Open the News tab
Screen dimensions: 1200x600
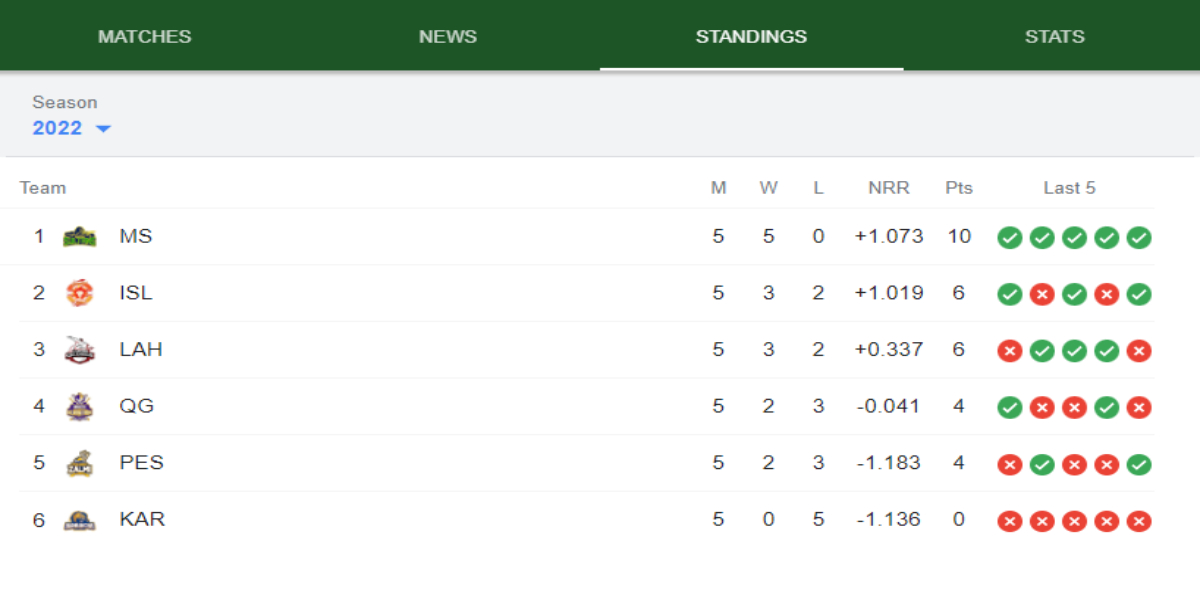pyautogui.click(x=448, y=37)
